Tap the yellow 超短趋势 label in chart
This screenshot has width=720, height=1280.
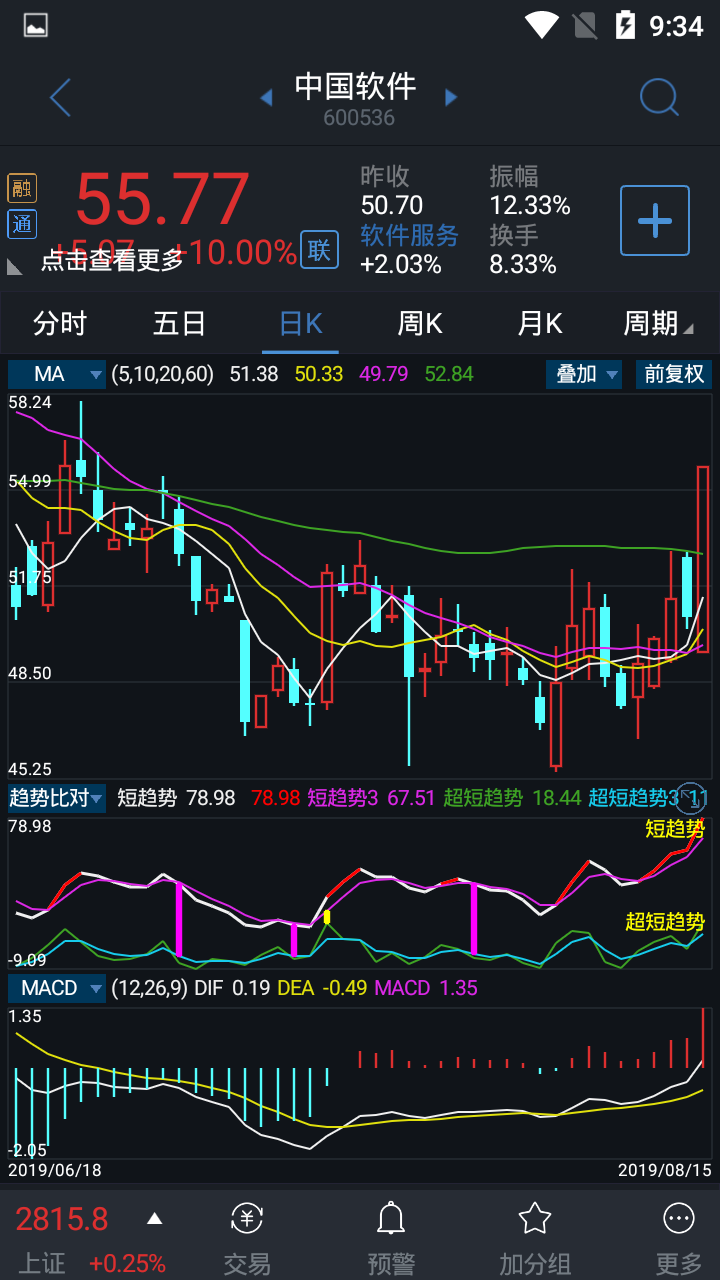coord(665,922)
